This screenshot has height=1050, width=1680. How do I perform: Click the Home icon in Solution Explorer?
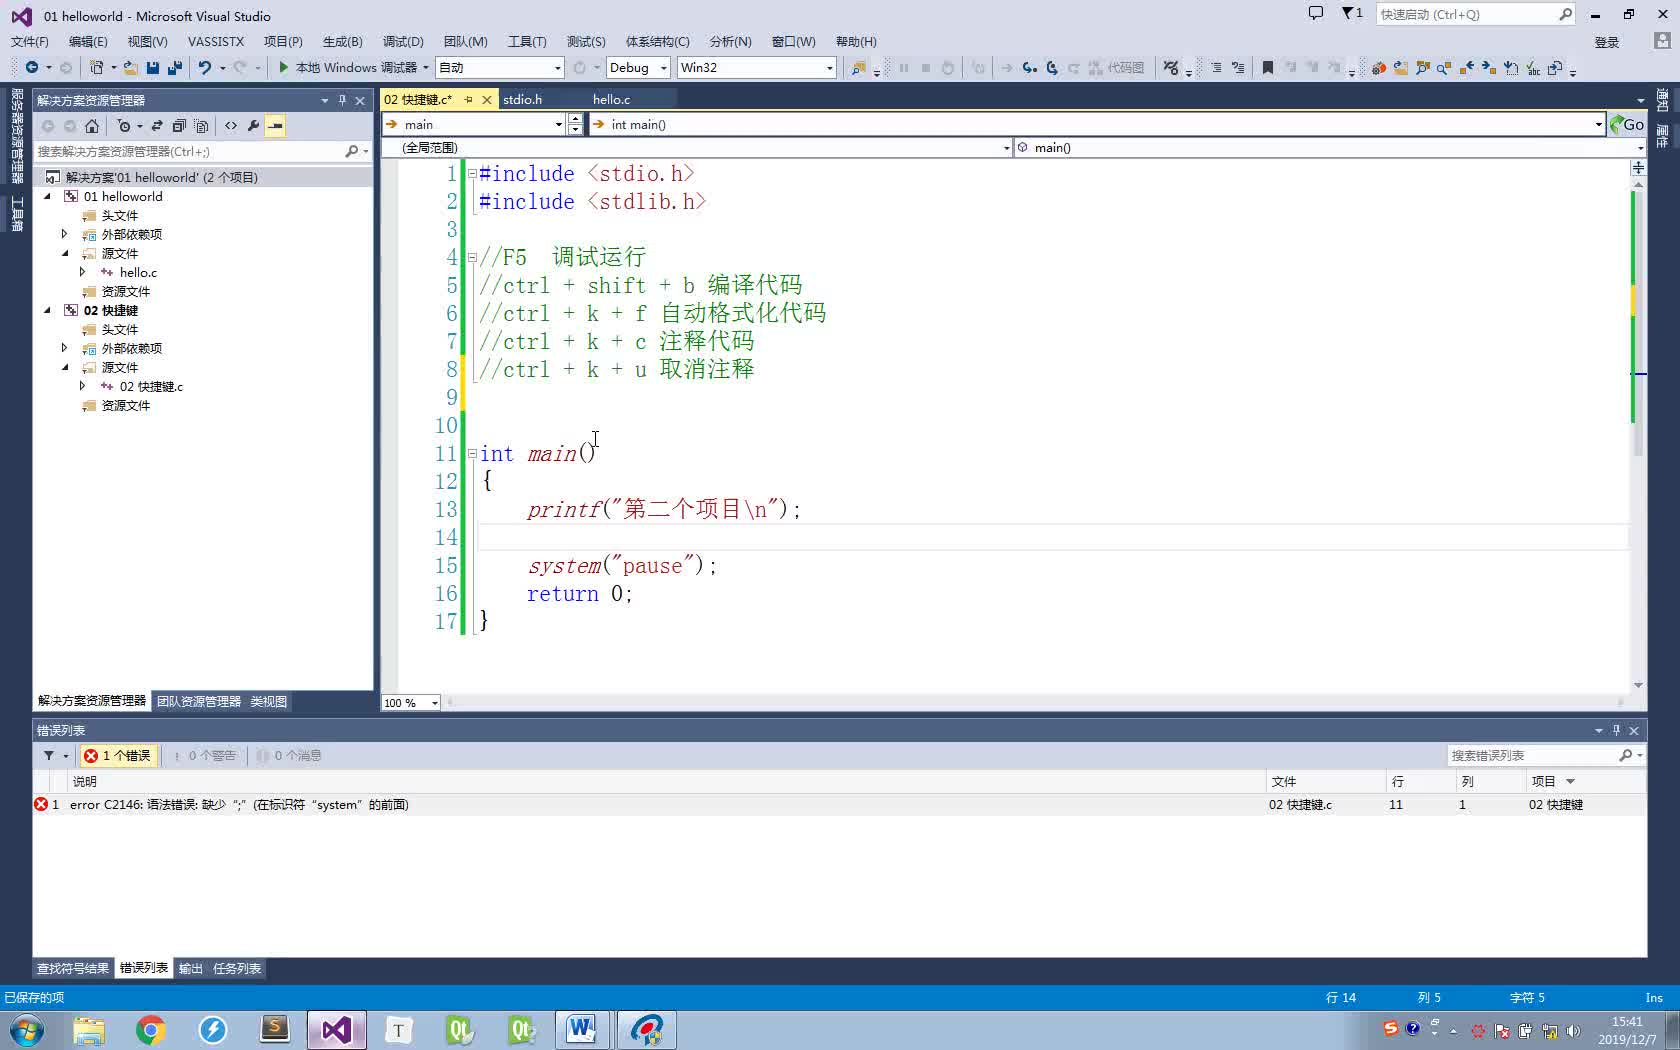point(92,125)
